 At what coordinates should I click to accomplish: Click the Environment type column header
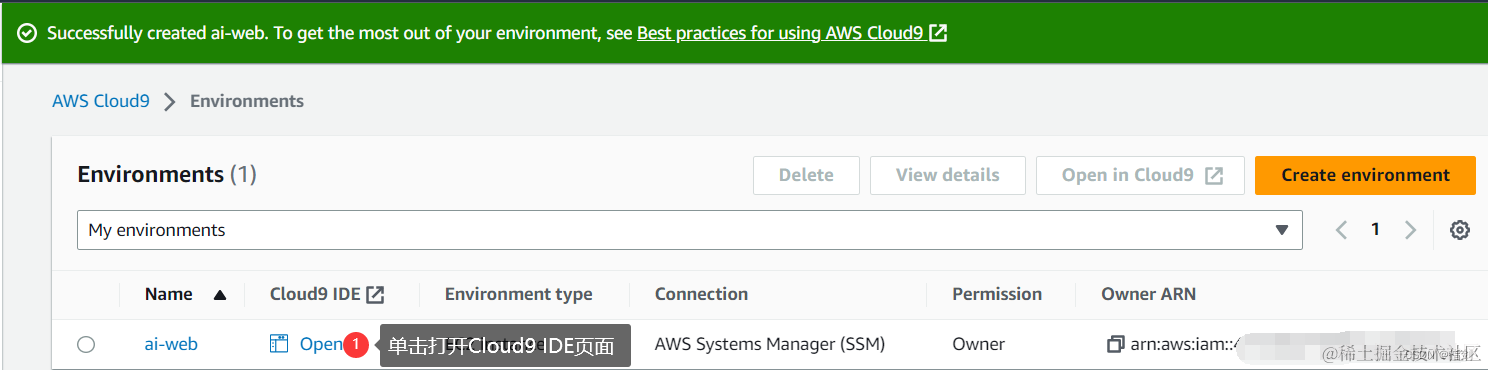click(x=518, y=294)
